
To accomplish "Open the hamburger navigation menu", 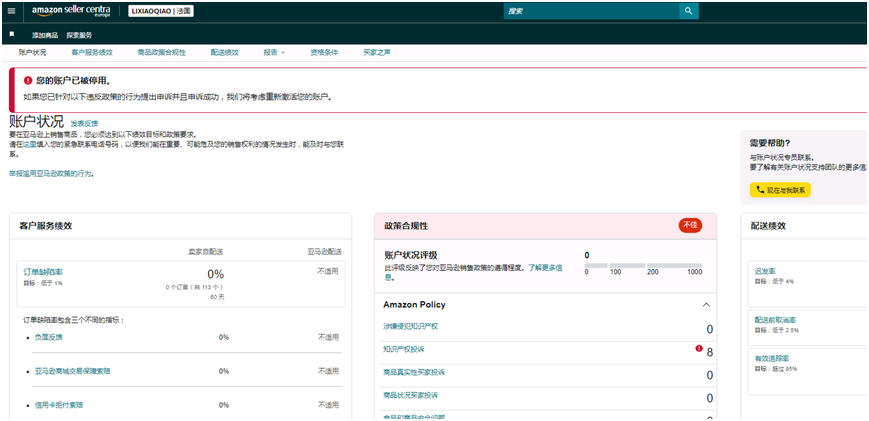I will [12, 11].
